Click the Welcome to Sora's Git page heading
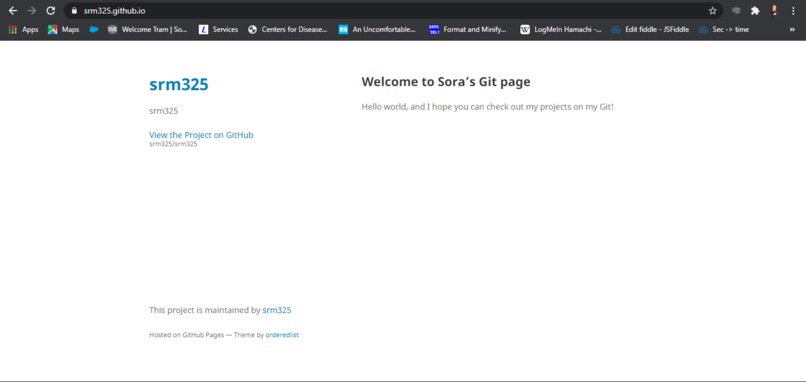The image size is (806, 382). [446, 81]
